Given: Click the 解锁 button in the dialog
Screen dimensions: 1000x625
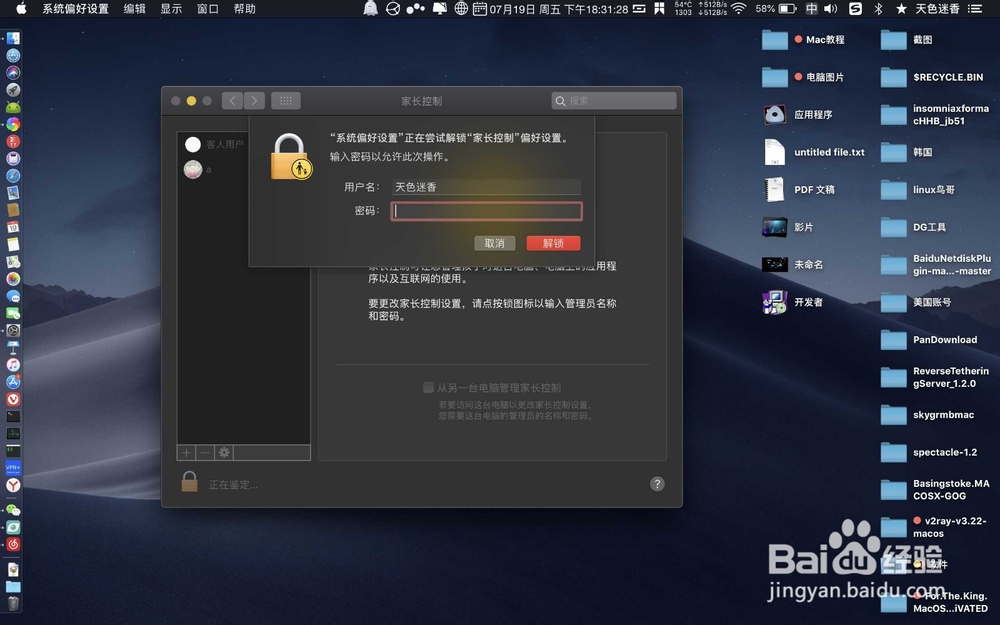Looking at the screenshot, I should tap(553, 242).
